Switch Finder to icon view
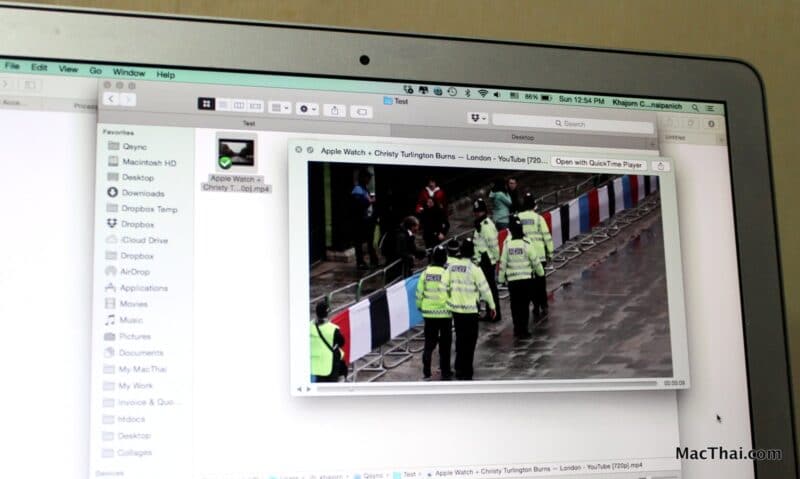The image size is (800, 479). click(x=206, y=103)
